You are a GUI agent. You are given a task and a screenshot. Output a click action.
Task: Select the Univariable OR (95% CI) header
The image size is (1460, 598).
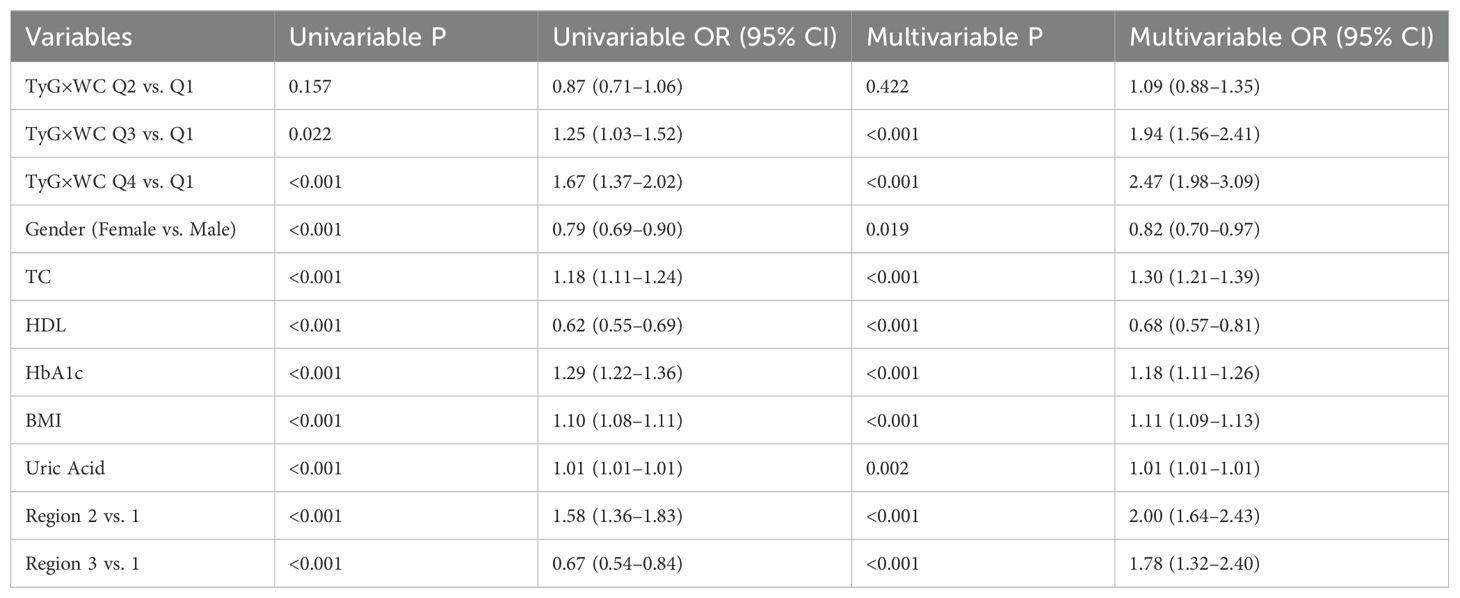(x=693, y=37)
